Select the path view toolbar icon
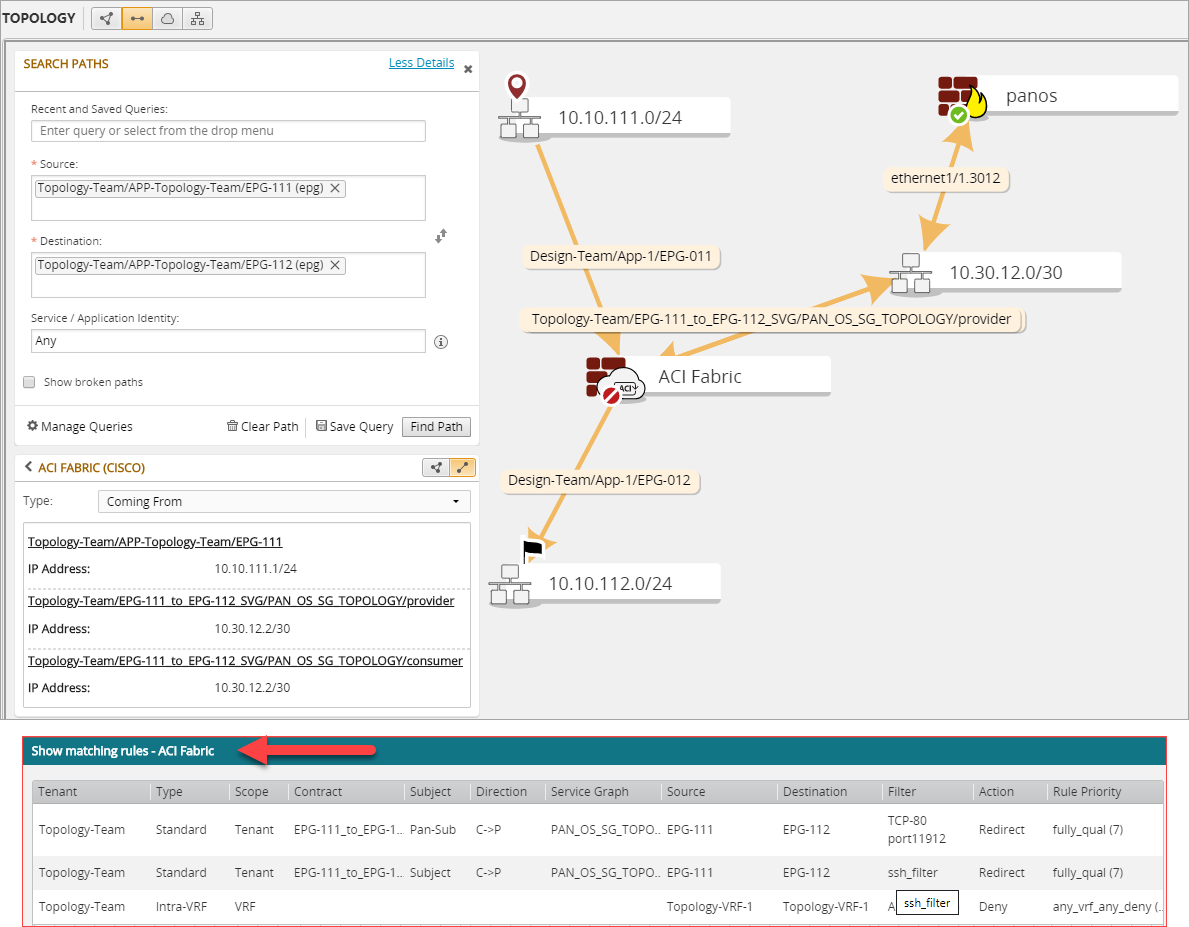 136,18
